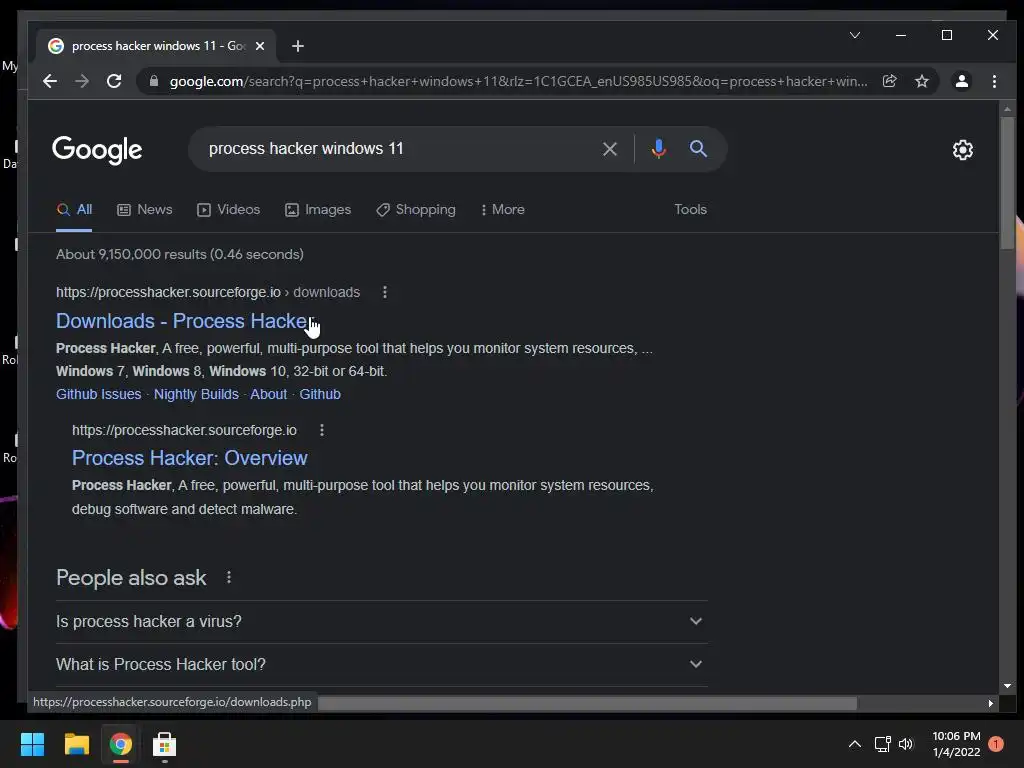Clear the Google search query
The width and height of the screenshot is (1024, 768).
tap(610, 149)
